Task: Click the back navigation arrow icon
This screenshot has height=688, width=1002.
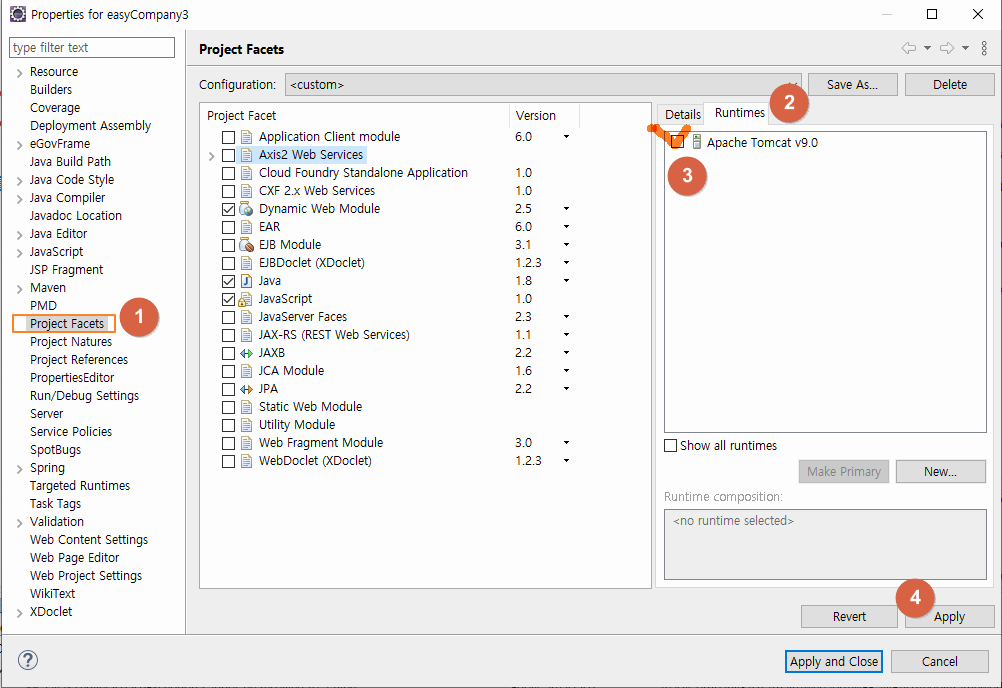Action: [x=908, y=48]
